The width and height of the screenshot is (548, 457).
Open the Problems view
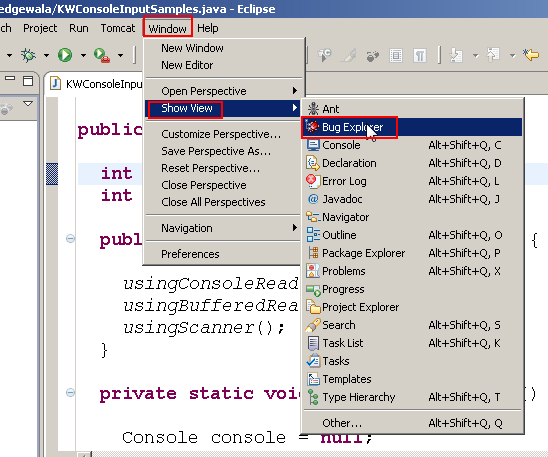click(413, 271)
